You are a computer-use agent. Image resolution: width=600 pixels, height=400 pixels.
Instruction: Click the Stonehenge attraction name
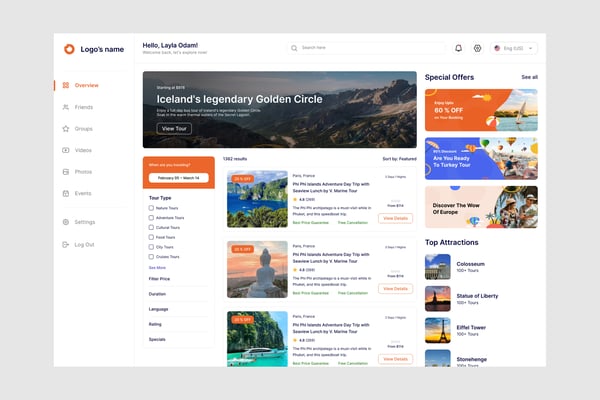(x=471, y=359)
